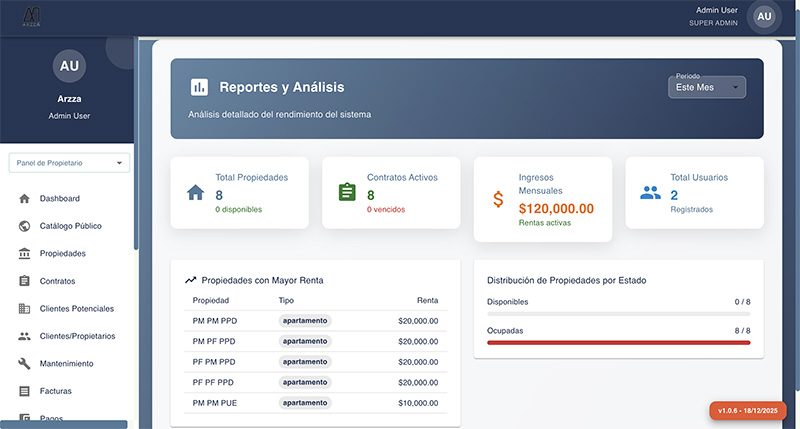Click the Facturas receipt icon
Image resolution: width=800 pixels, height=429 pixels.
coord(24,391)
